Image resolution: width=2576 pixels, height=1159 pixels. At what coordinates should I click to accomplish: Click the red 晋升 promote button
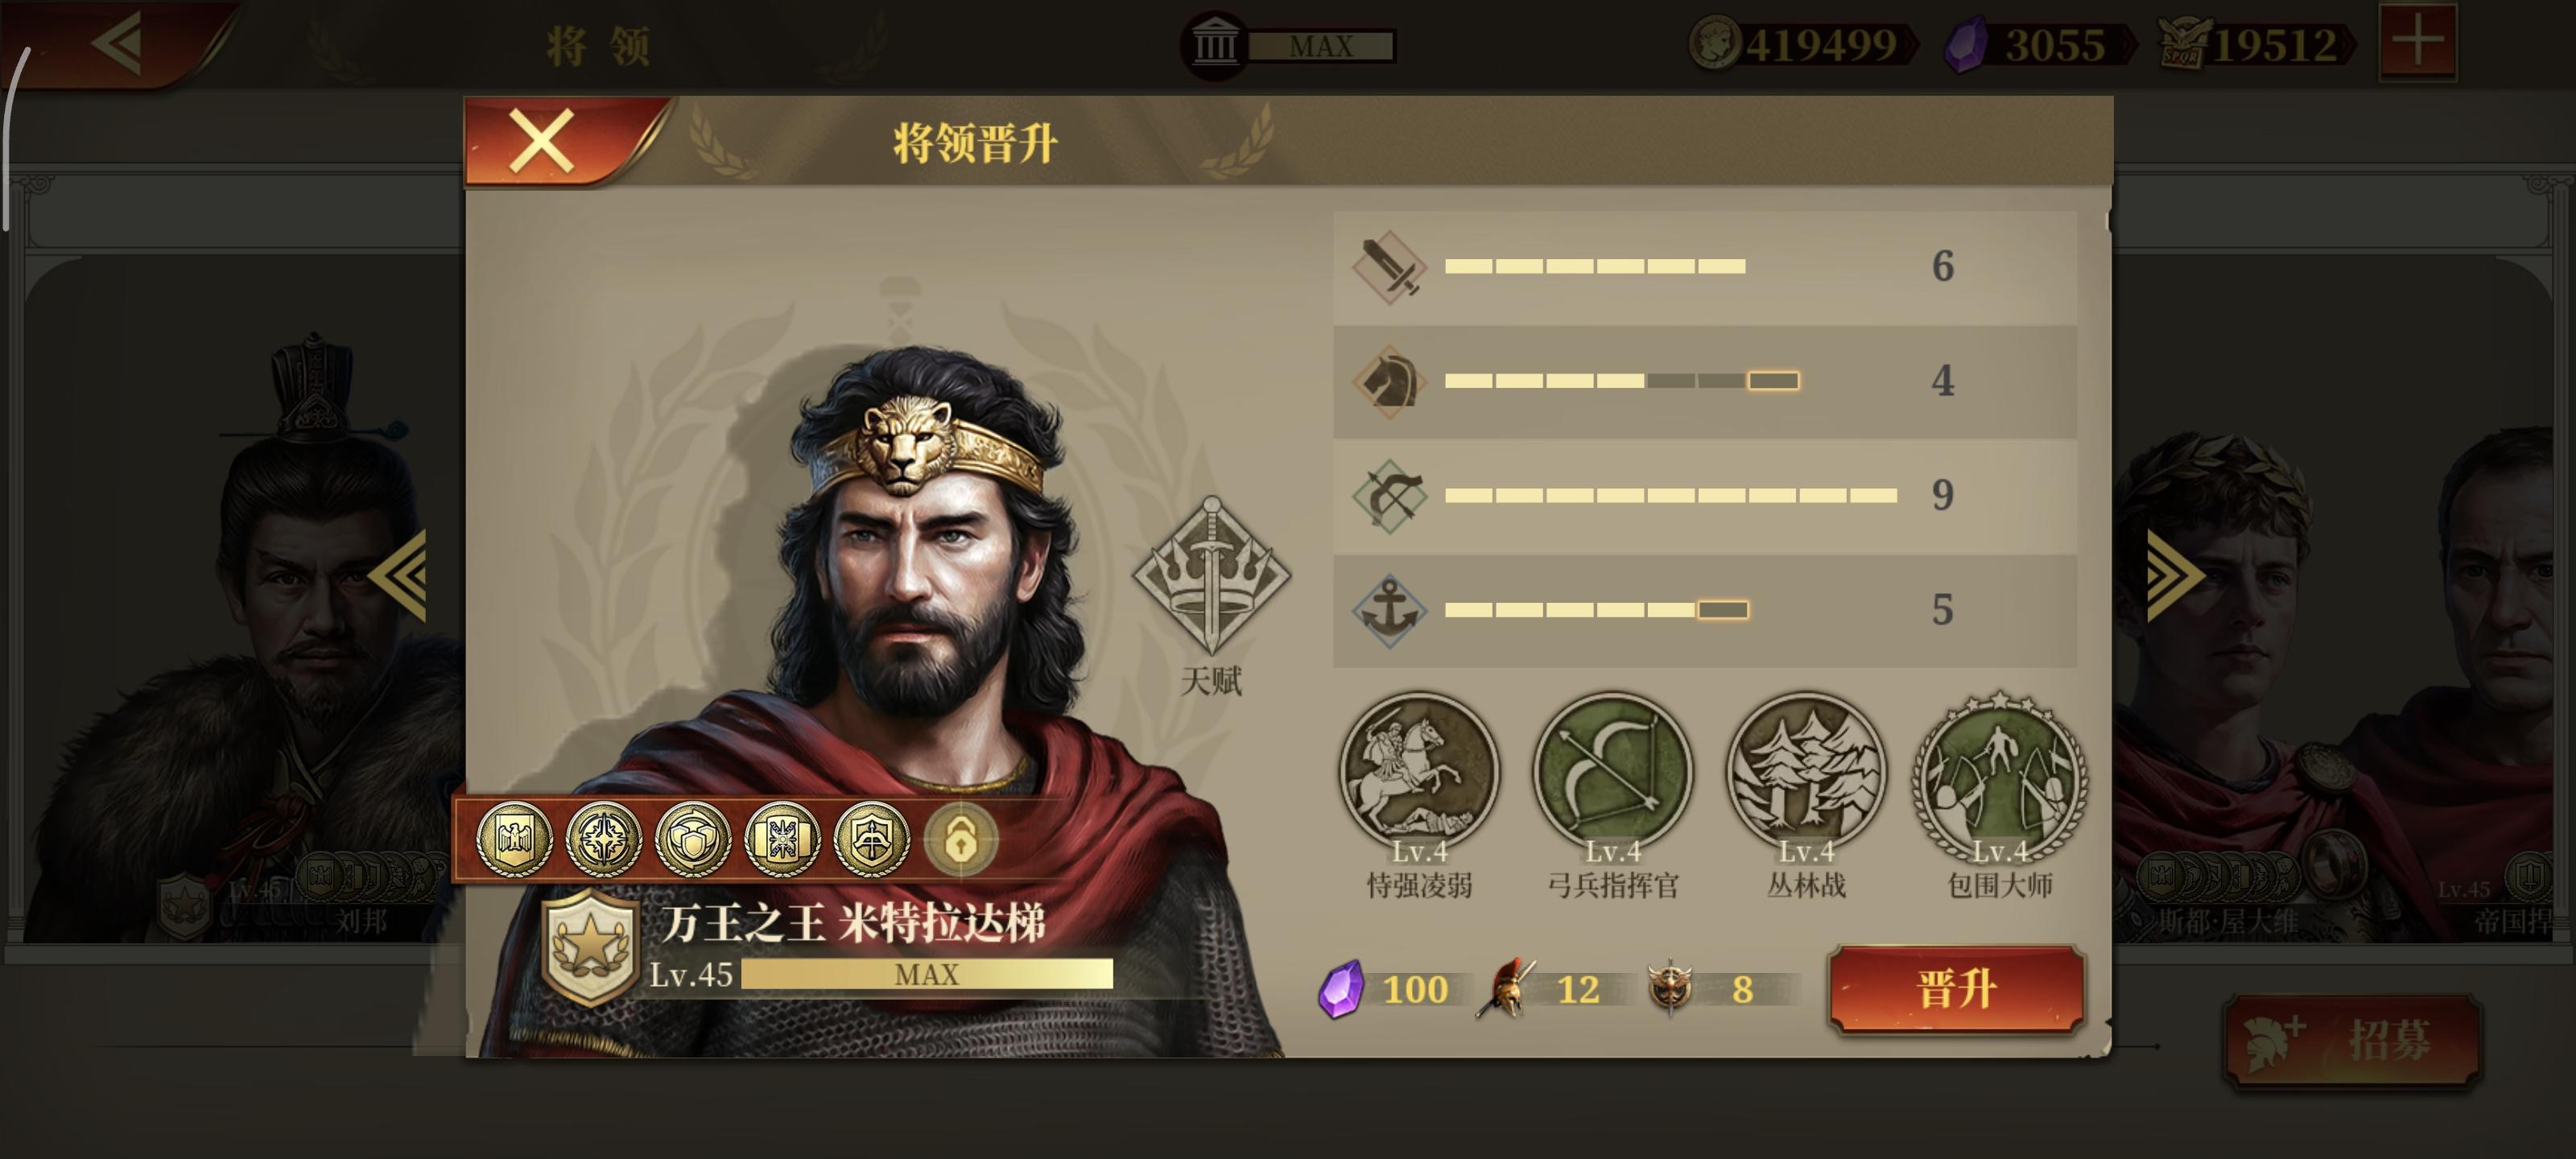(x=1956, y=989)
